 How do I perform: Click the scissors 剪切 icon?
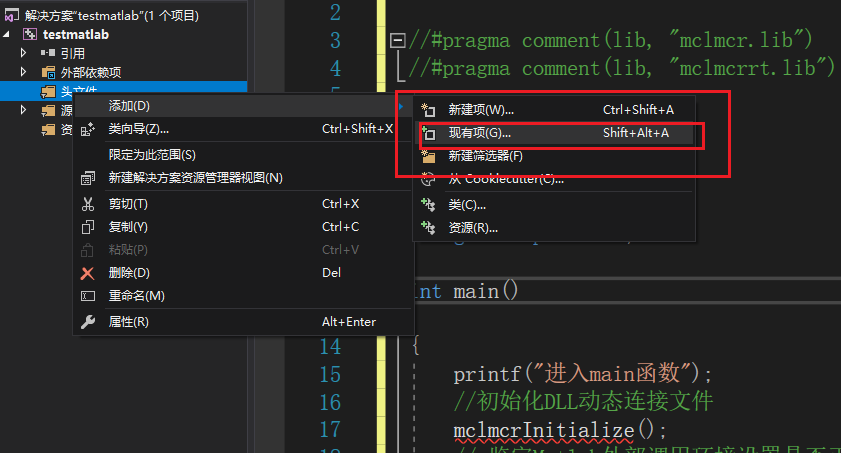[87, 204]
